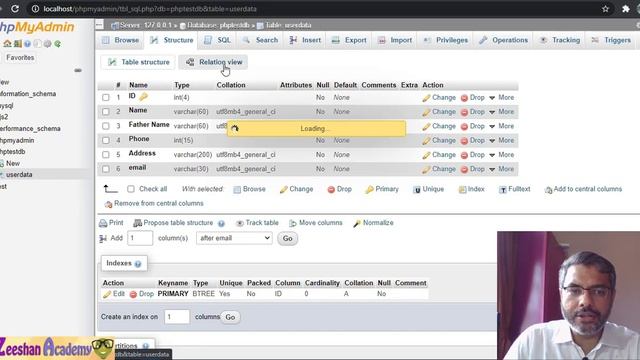Switch to the Structure tab
The width and height of the screenshot is (640, 360).
point(171,40)
